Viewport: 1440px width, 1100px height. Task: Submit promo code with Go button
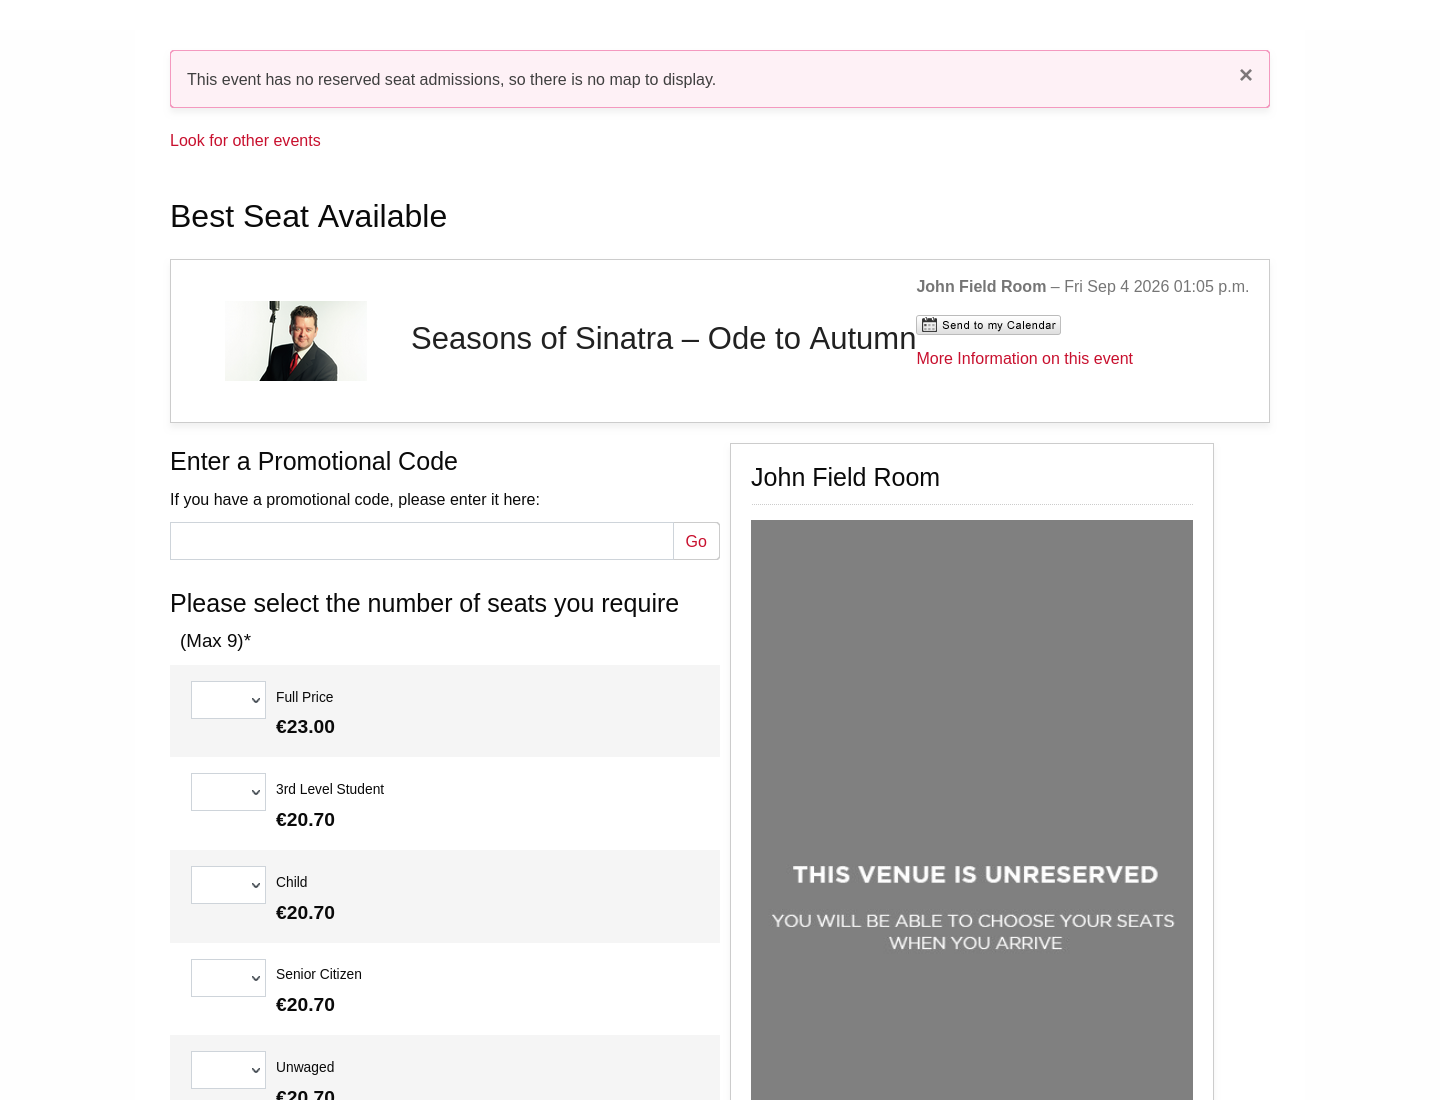[696, 541]
